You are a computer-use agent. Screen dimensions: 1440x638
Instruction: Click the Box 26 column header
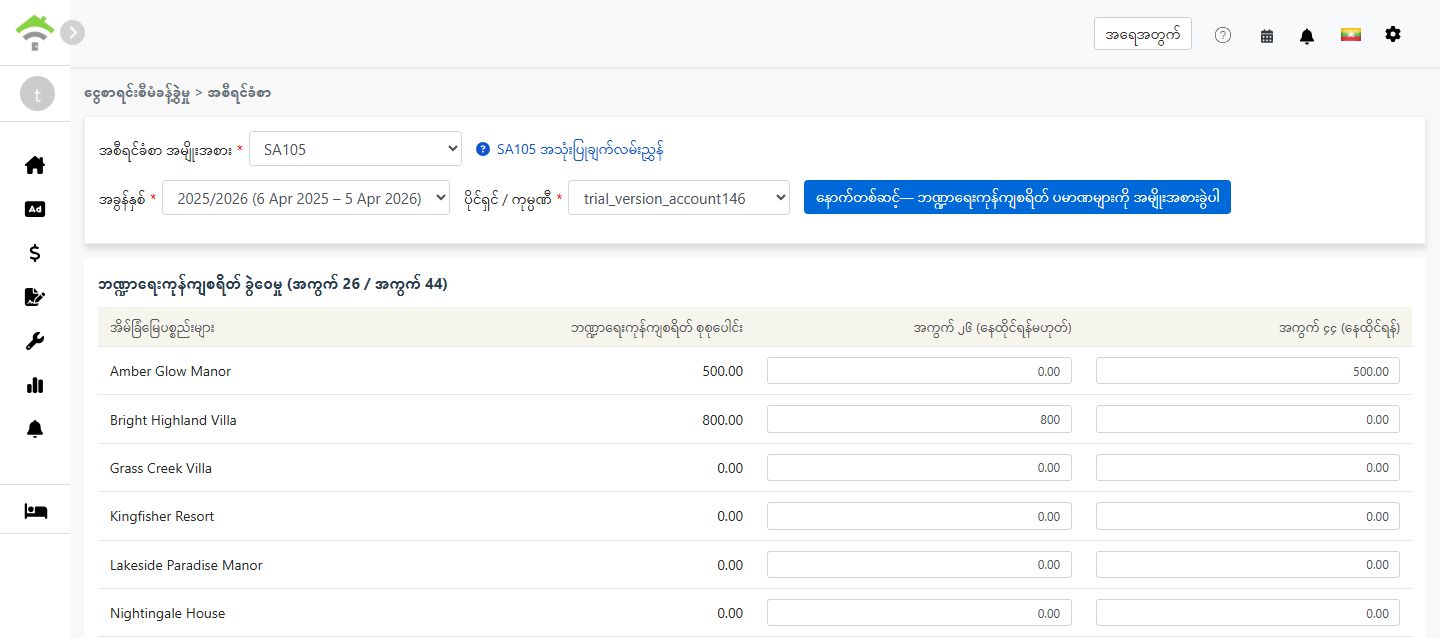tap(992, 327)
